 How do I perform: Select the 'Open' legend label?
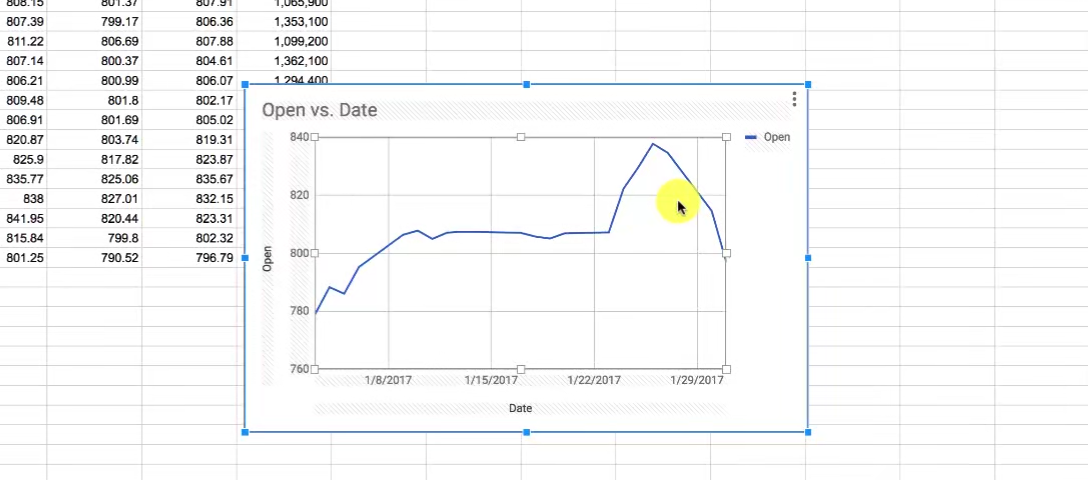(x=776, y=137)
